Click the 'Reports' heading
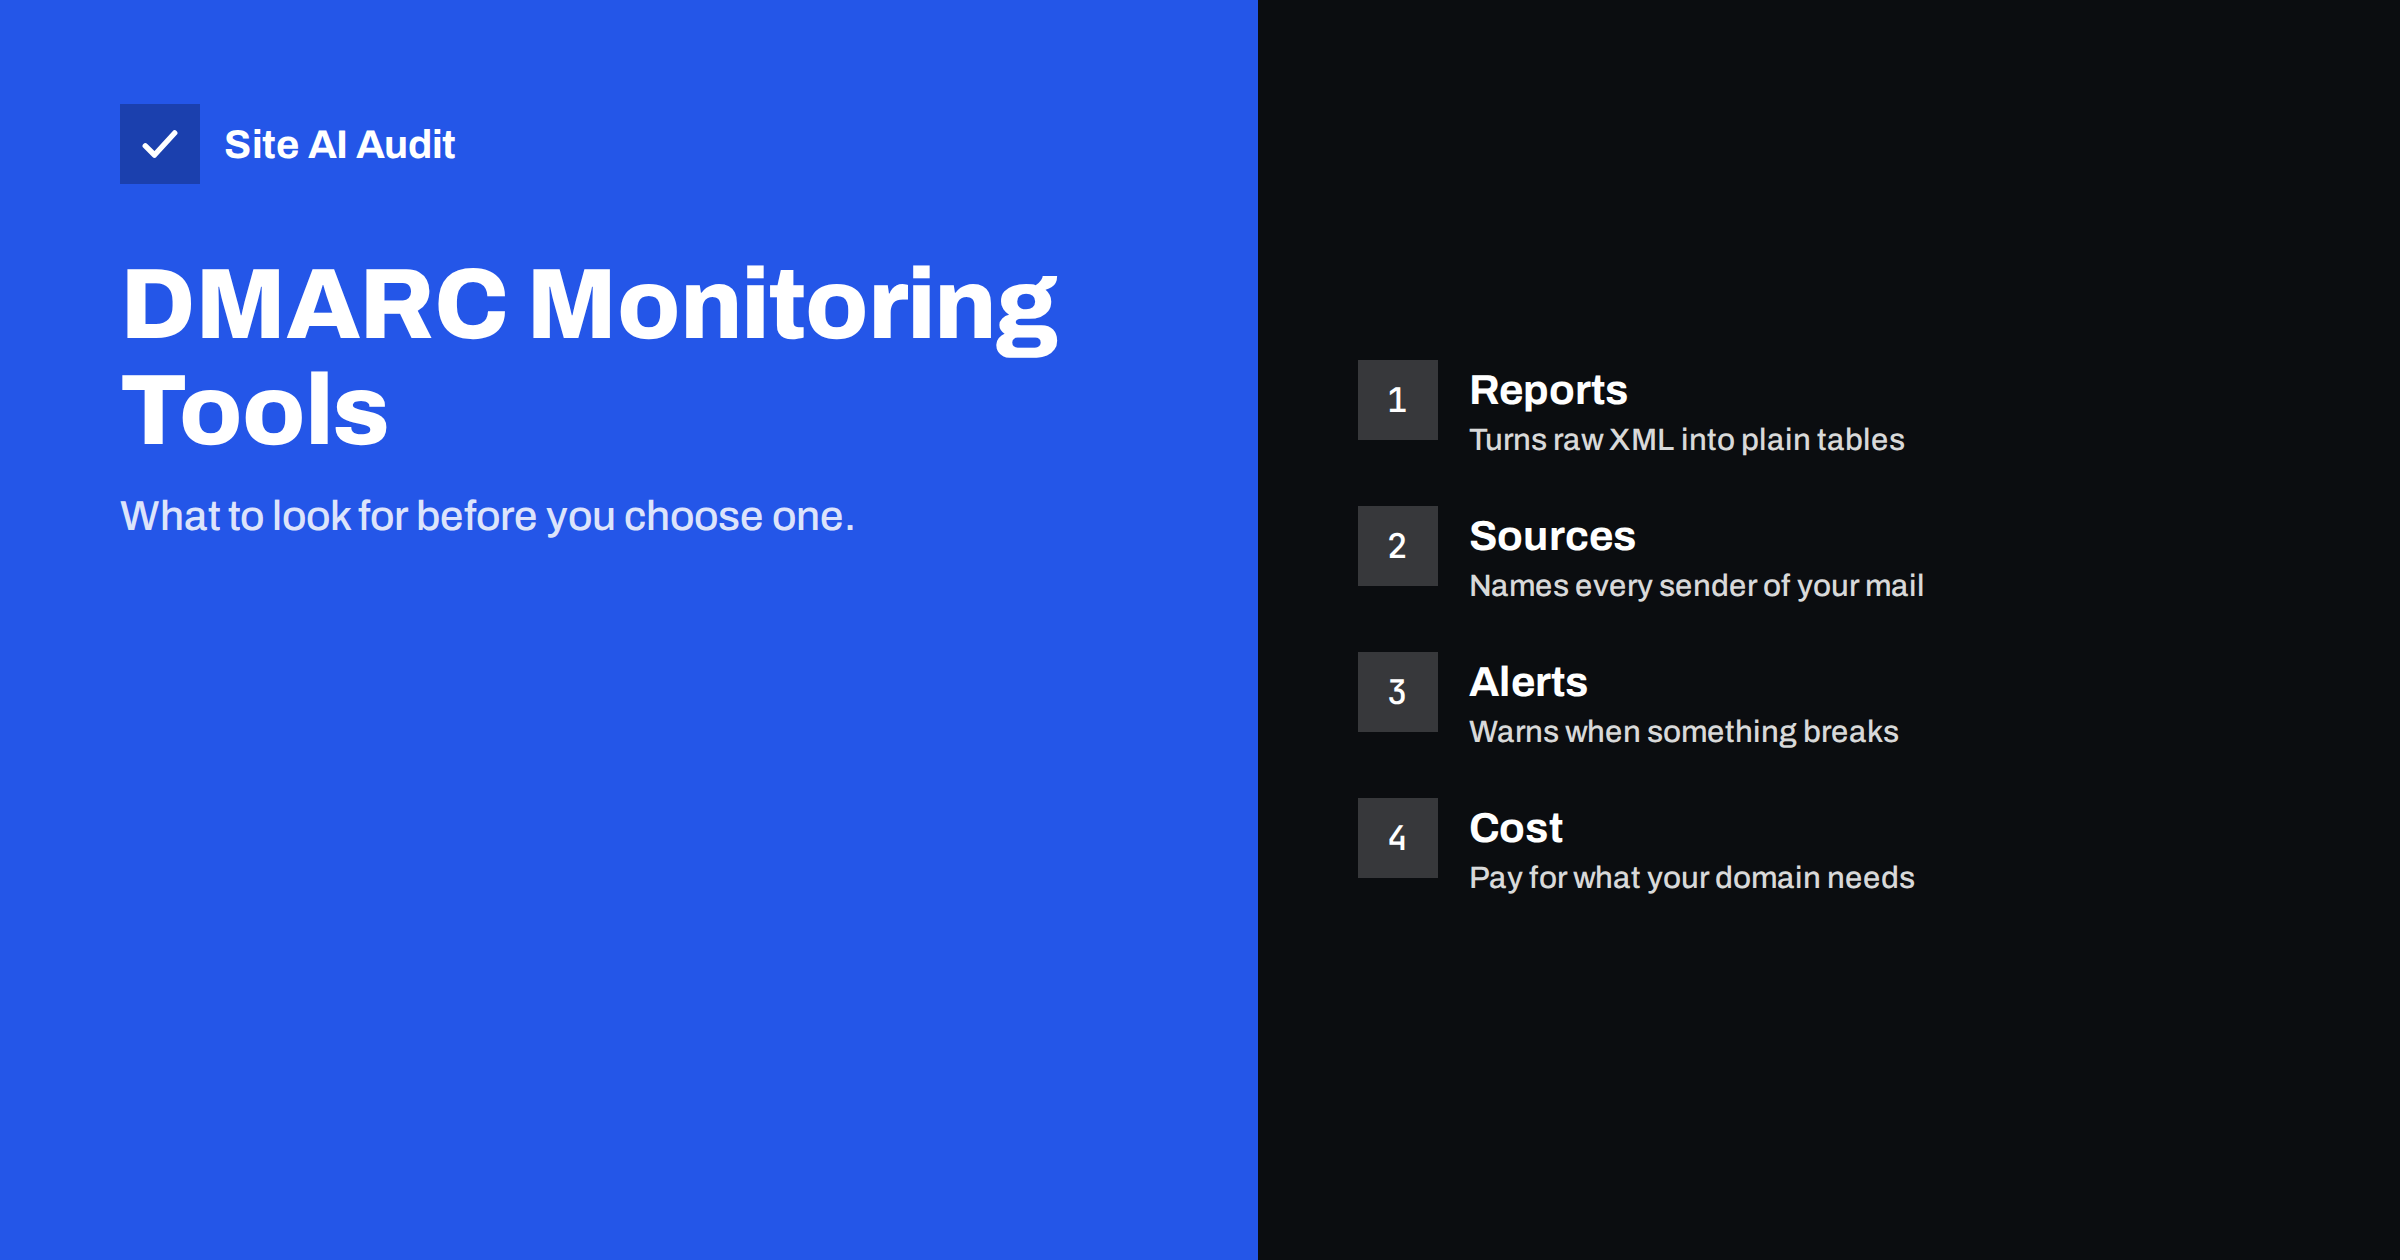The width and height of the screenshot is (2400, 1260). tap(1548, 391)
